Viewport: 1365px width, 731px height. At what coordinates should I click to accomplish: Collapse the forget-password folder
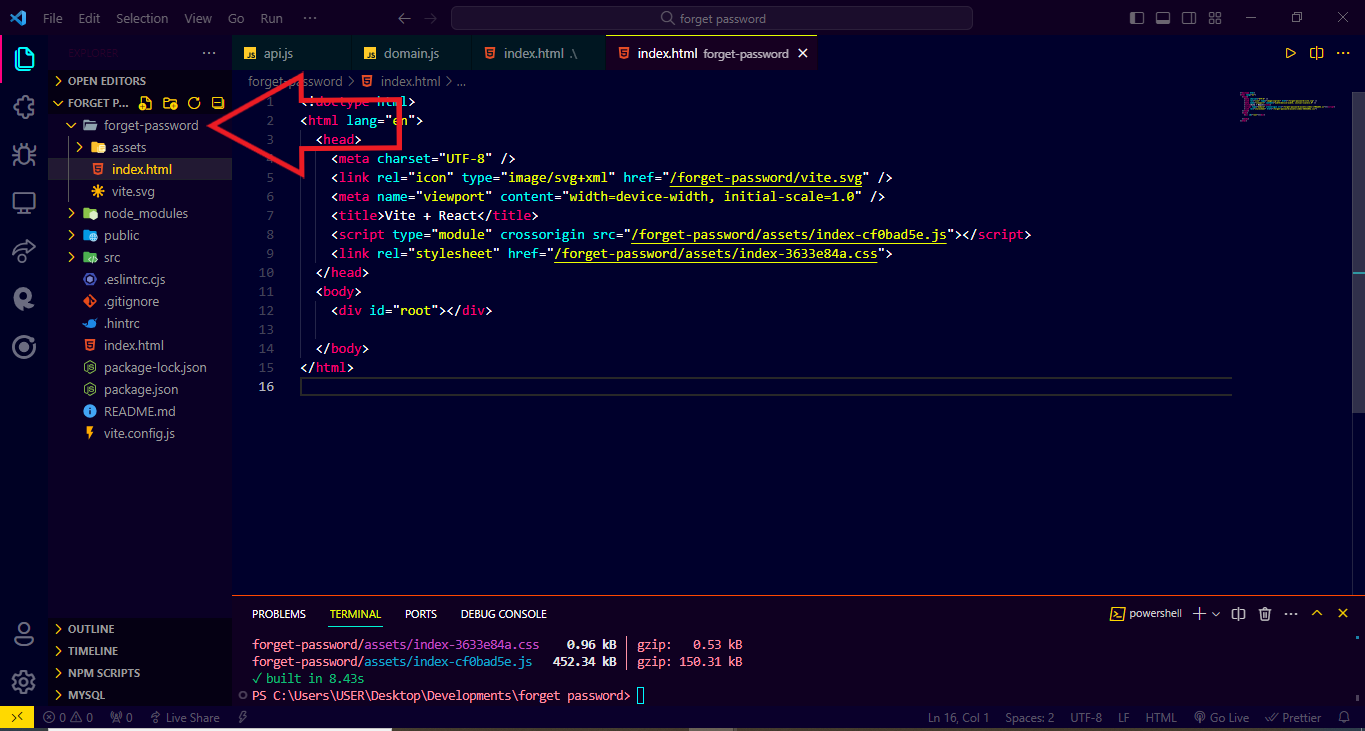140,125
